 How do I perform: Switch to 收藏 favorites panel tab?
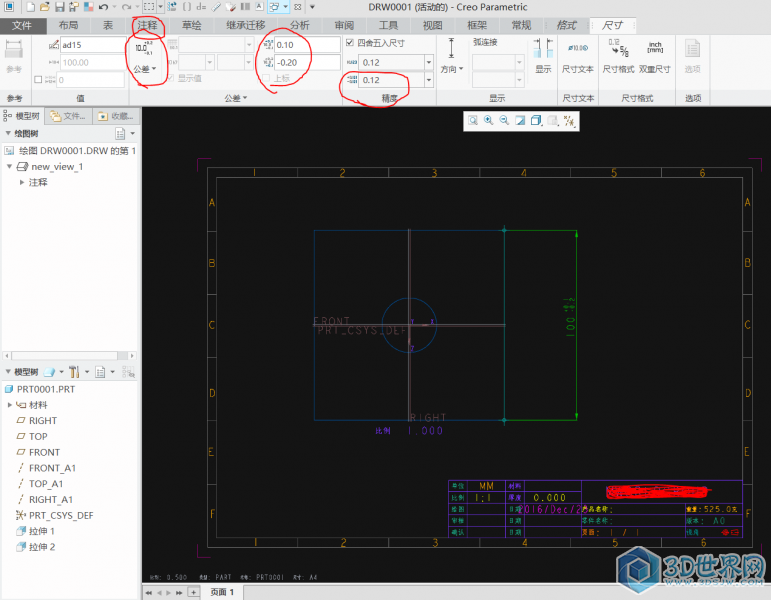click(116, 116)
